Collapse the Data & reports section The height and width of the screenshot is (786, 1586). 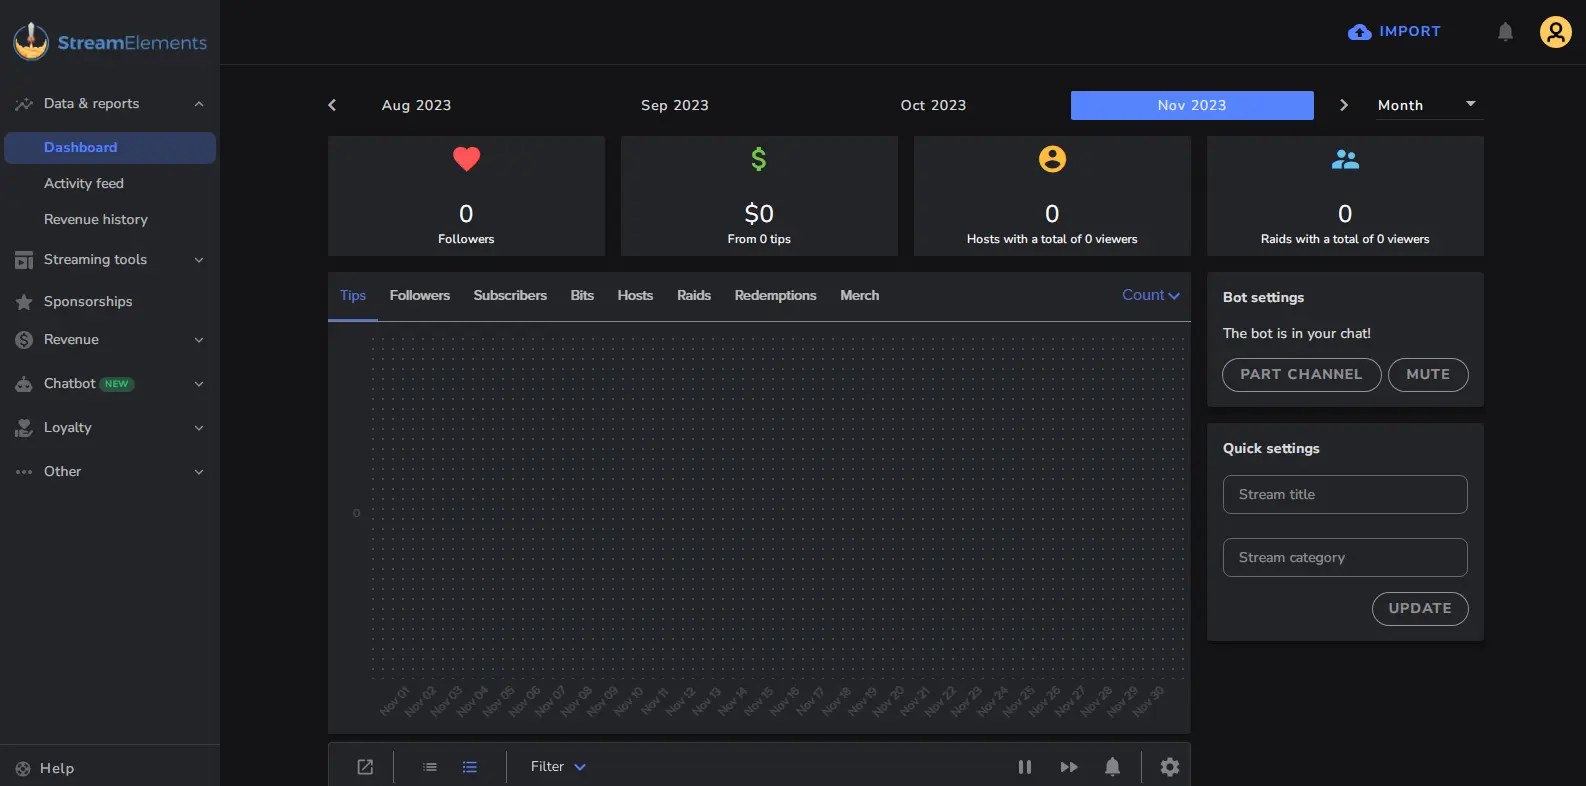coord(199,104)
